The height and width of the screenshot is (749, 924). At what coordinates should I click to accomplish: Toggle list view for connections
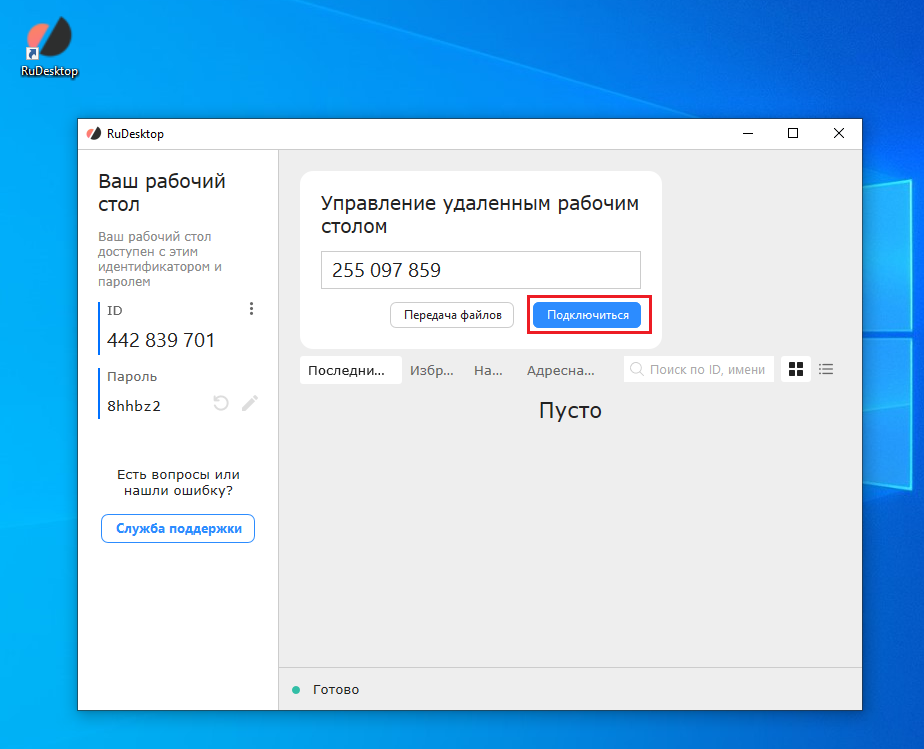(826, 369)
